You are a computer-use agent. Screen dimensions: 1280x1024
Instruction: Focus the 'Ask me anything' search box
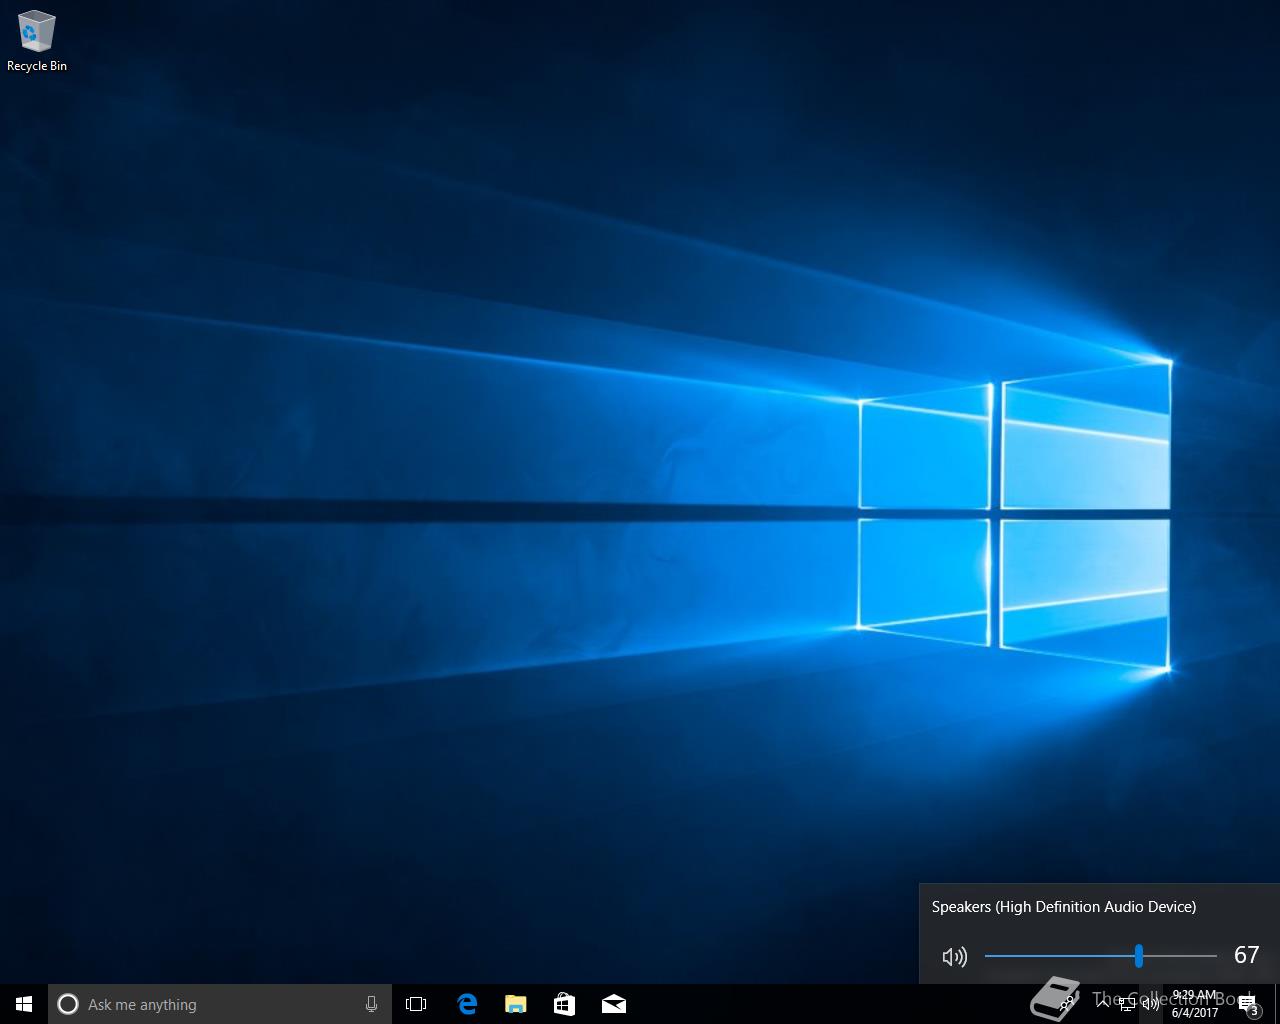[x=220, y=1004]
